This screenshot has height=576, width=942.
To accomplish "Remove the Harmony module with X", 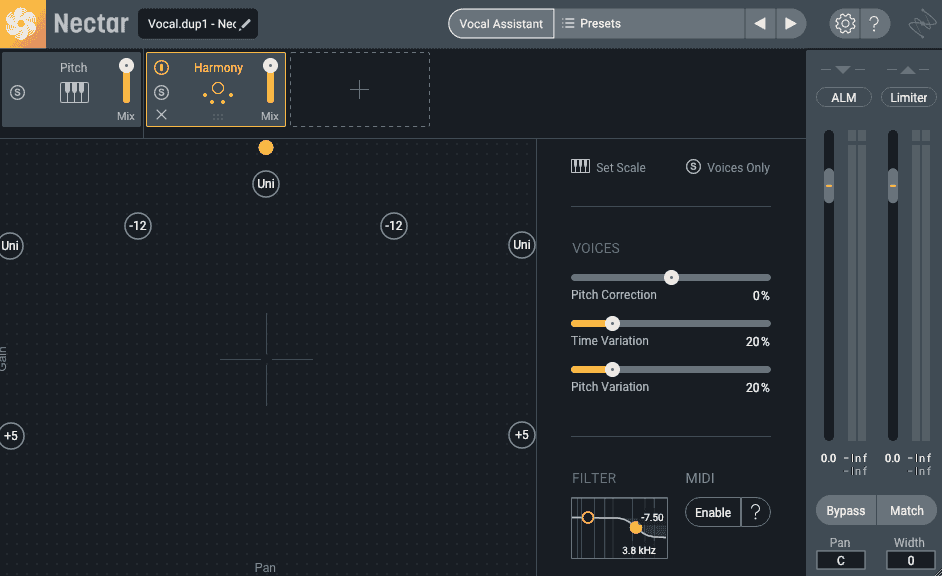I will (x=161, y=115).
